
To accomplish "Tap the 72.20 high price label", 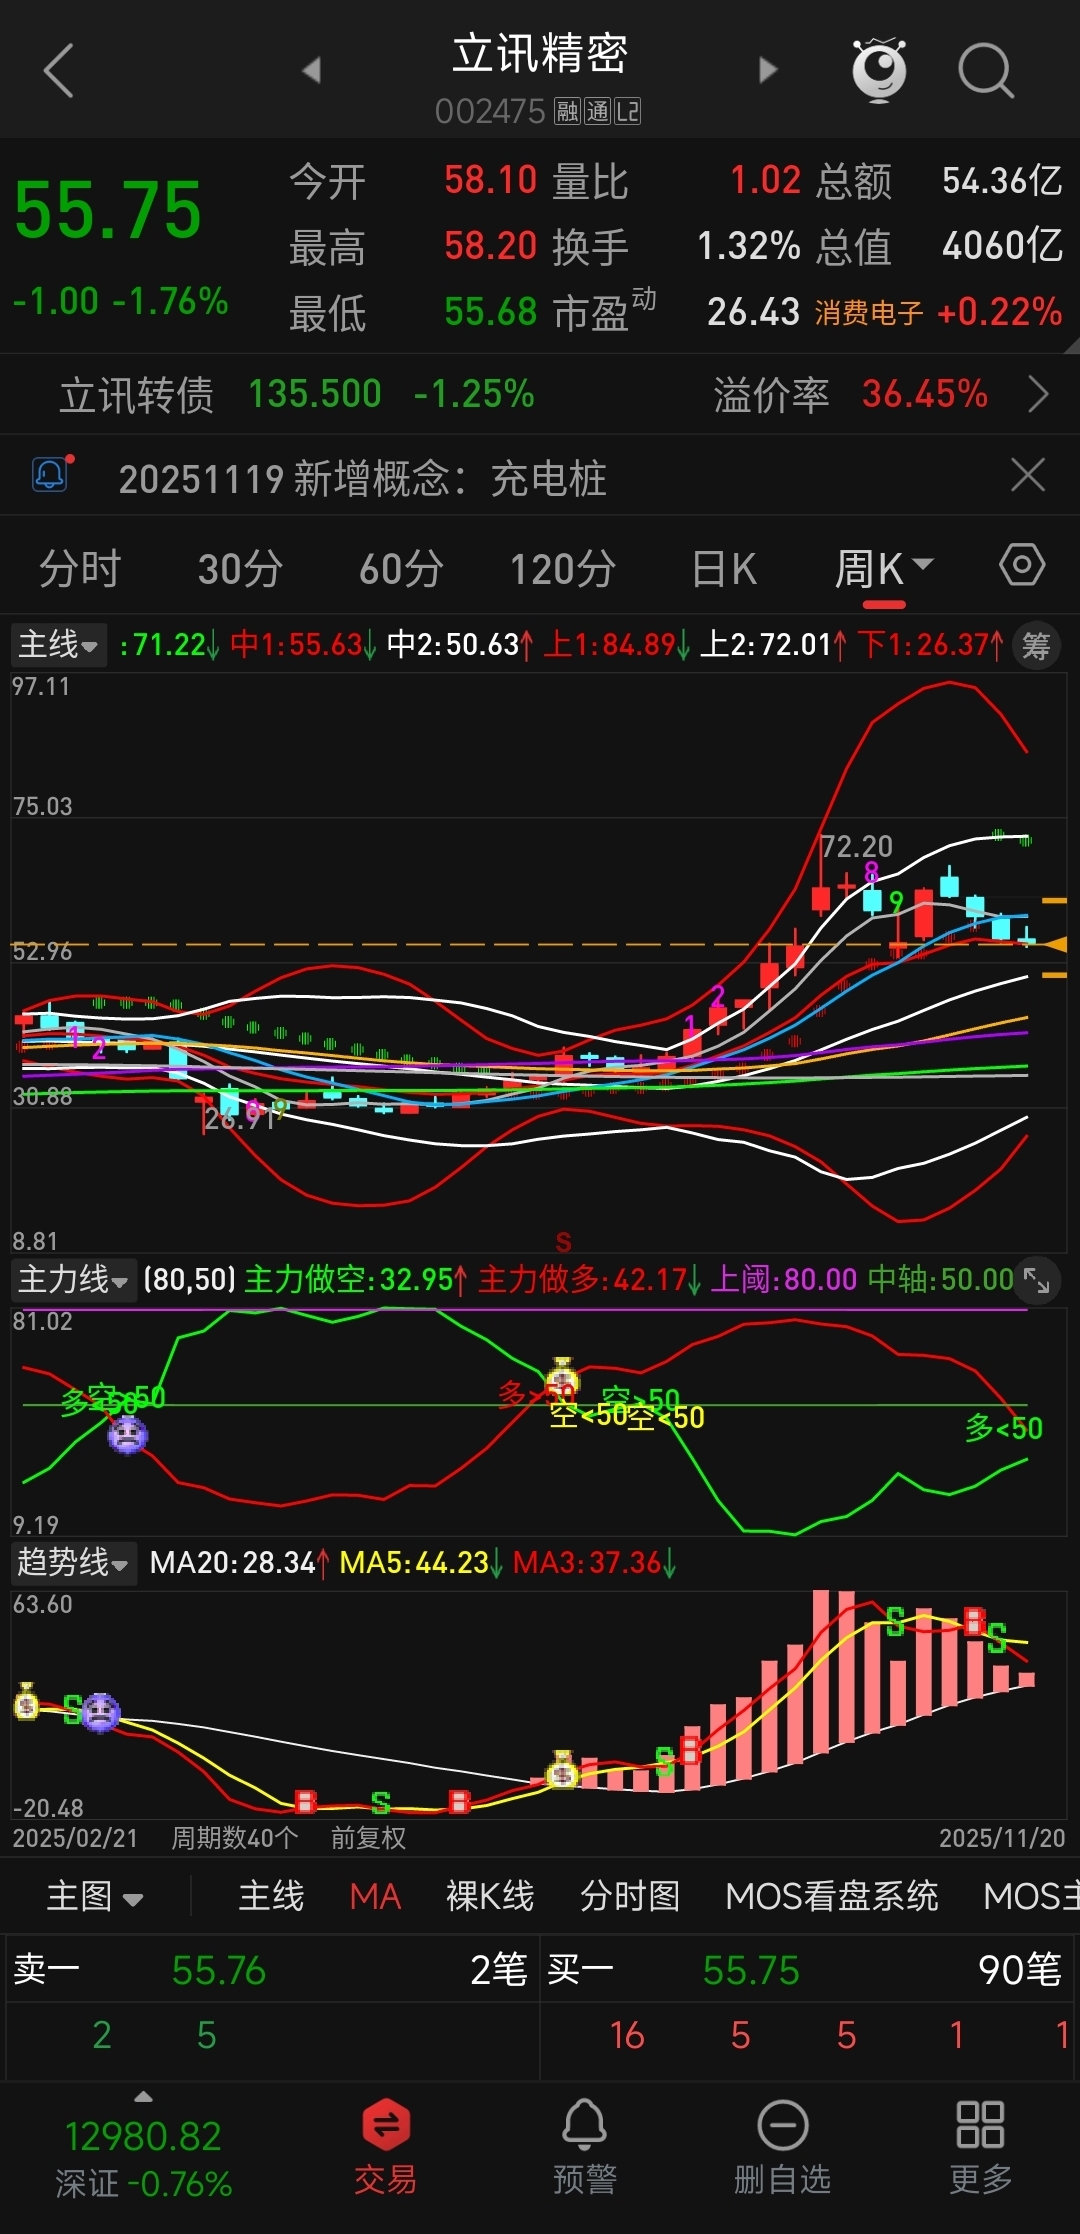I will (x=857, y=847).
